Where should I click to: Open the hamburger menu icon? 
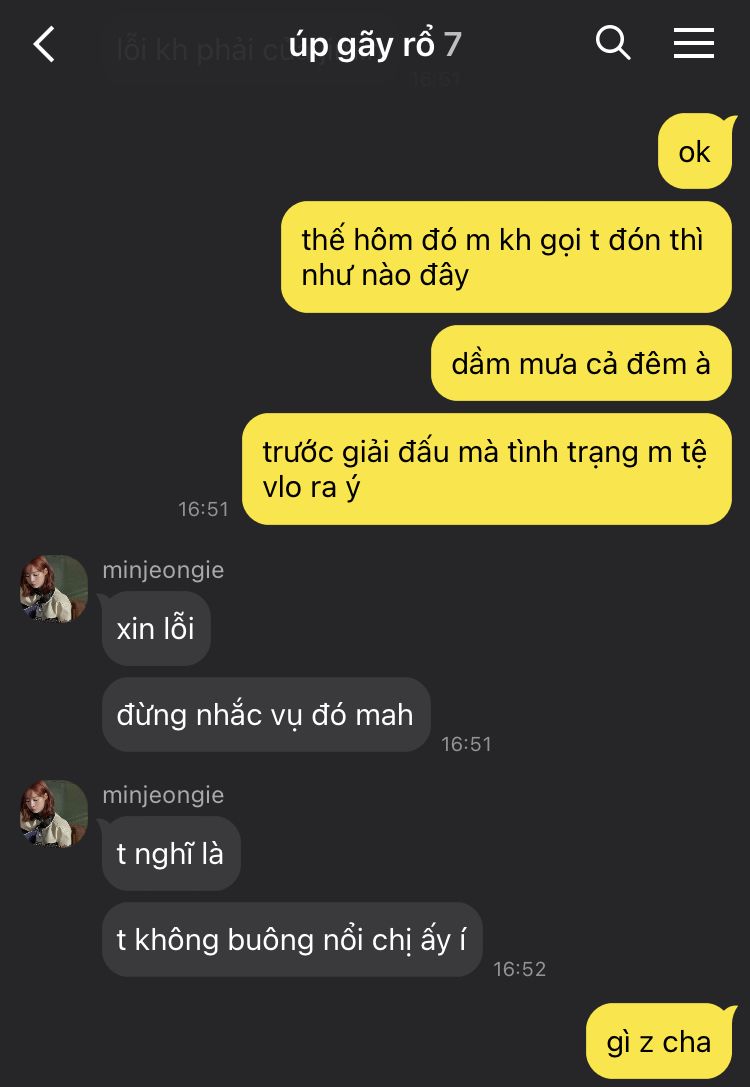coord(693,43)
